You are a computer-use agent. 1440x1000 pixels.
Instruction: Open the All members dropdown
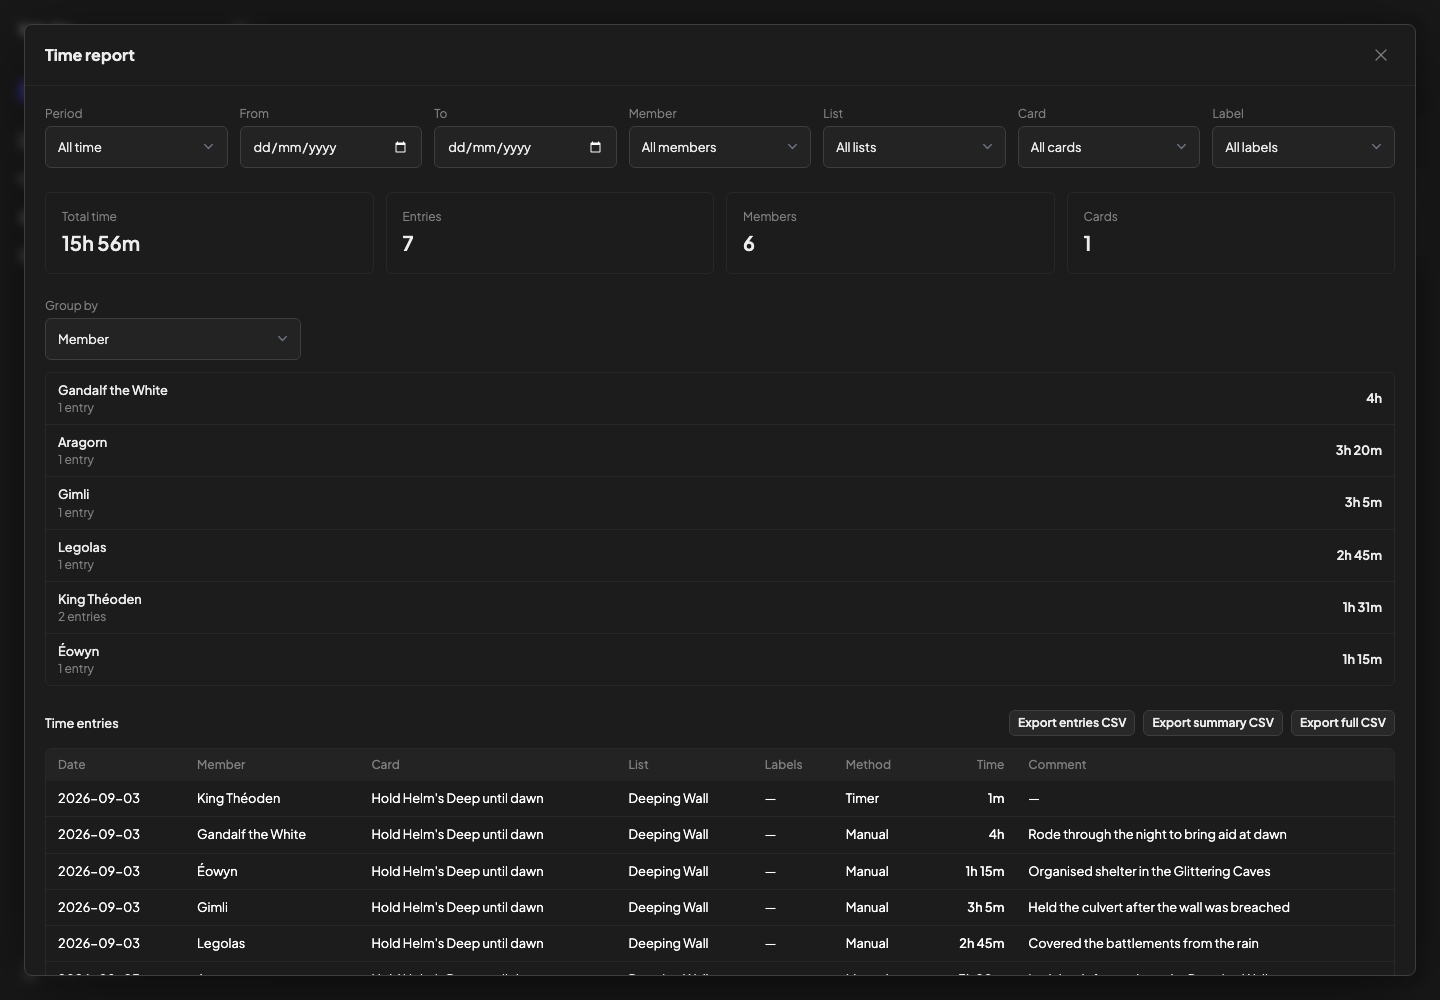[720, 147]
